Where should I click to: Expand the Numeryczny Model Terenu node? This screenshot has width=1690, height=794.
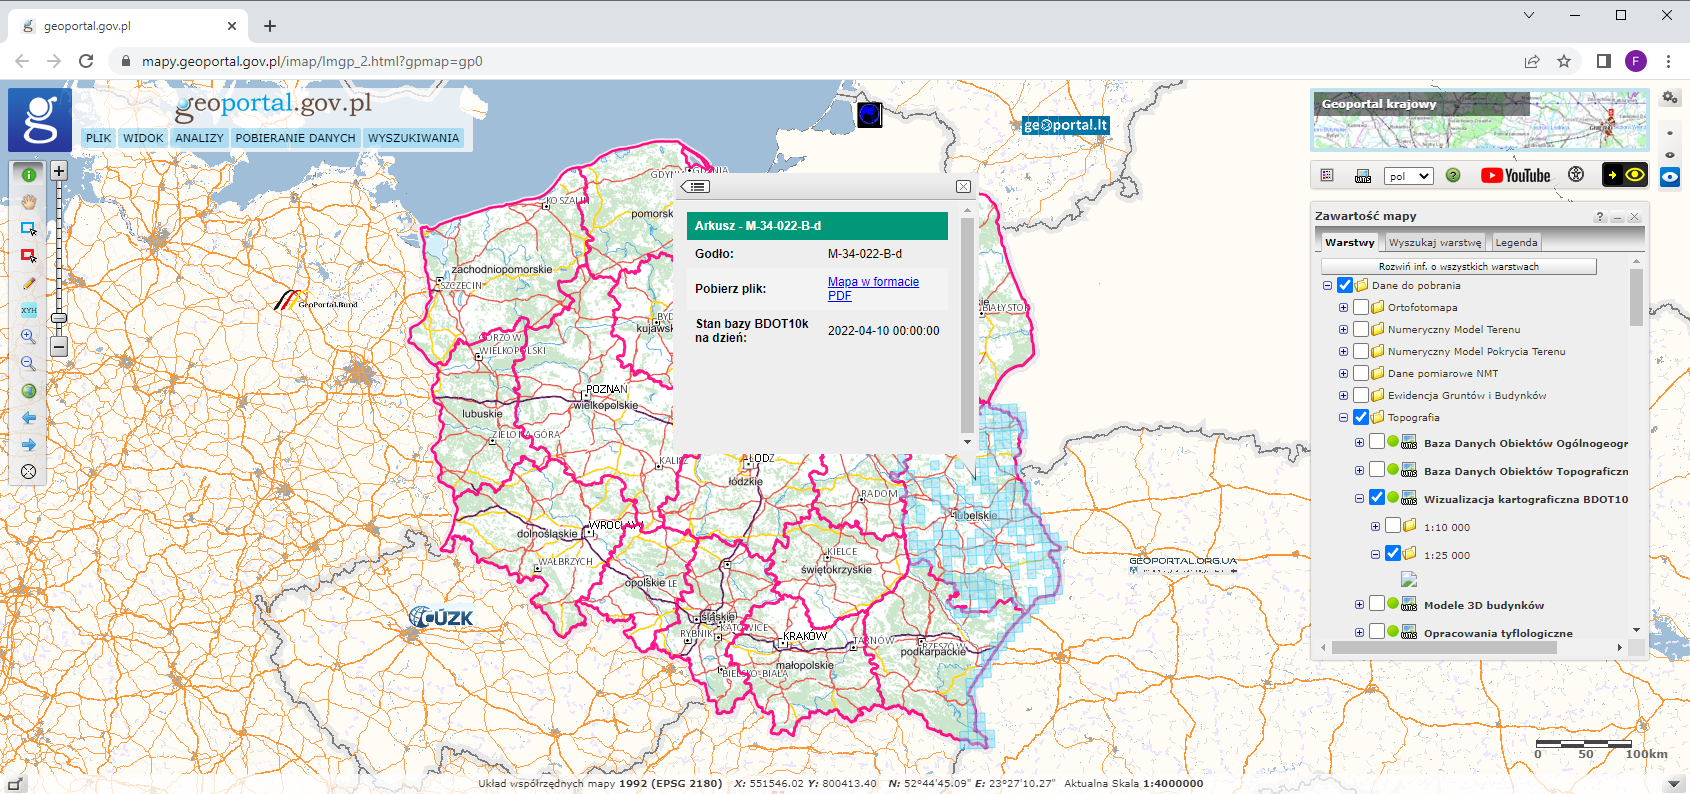point(1343,329)
